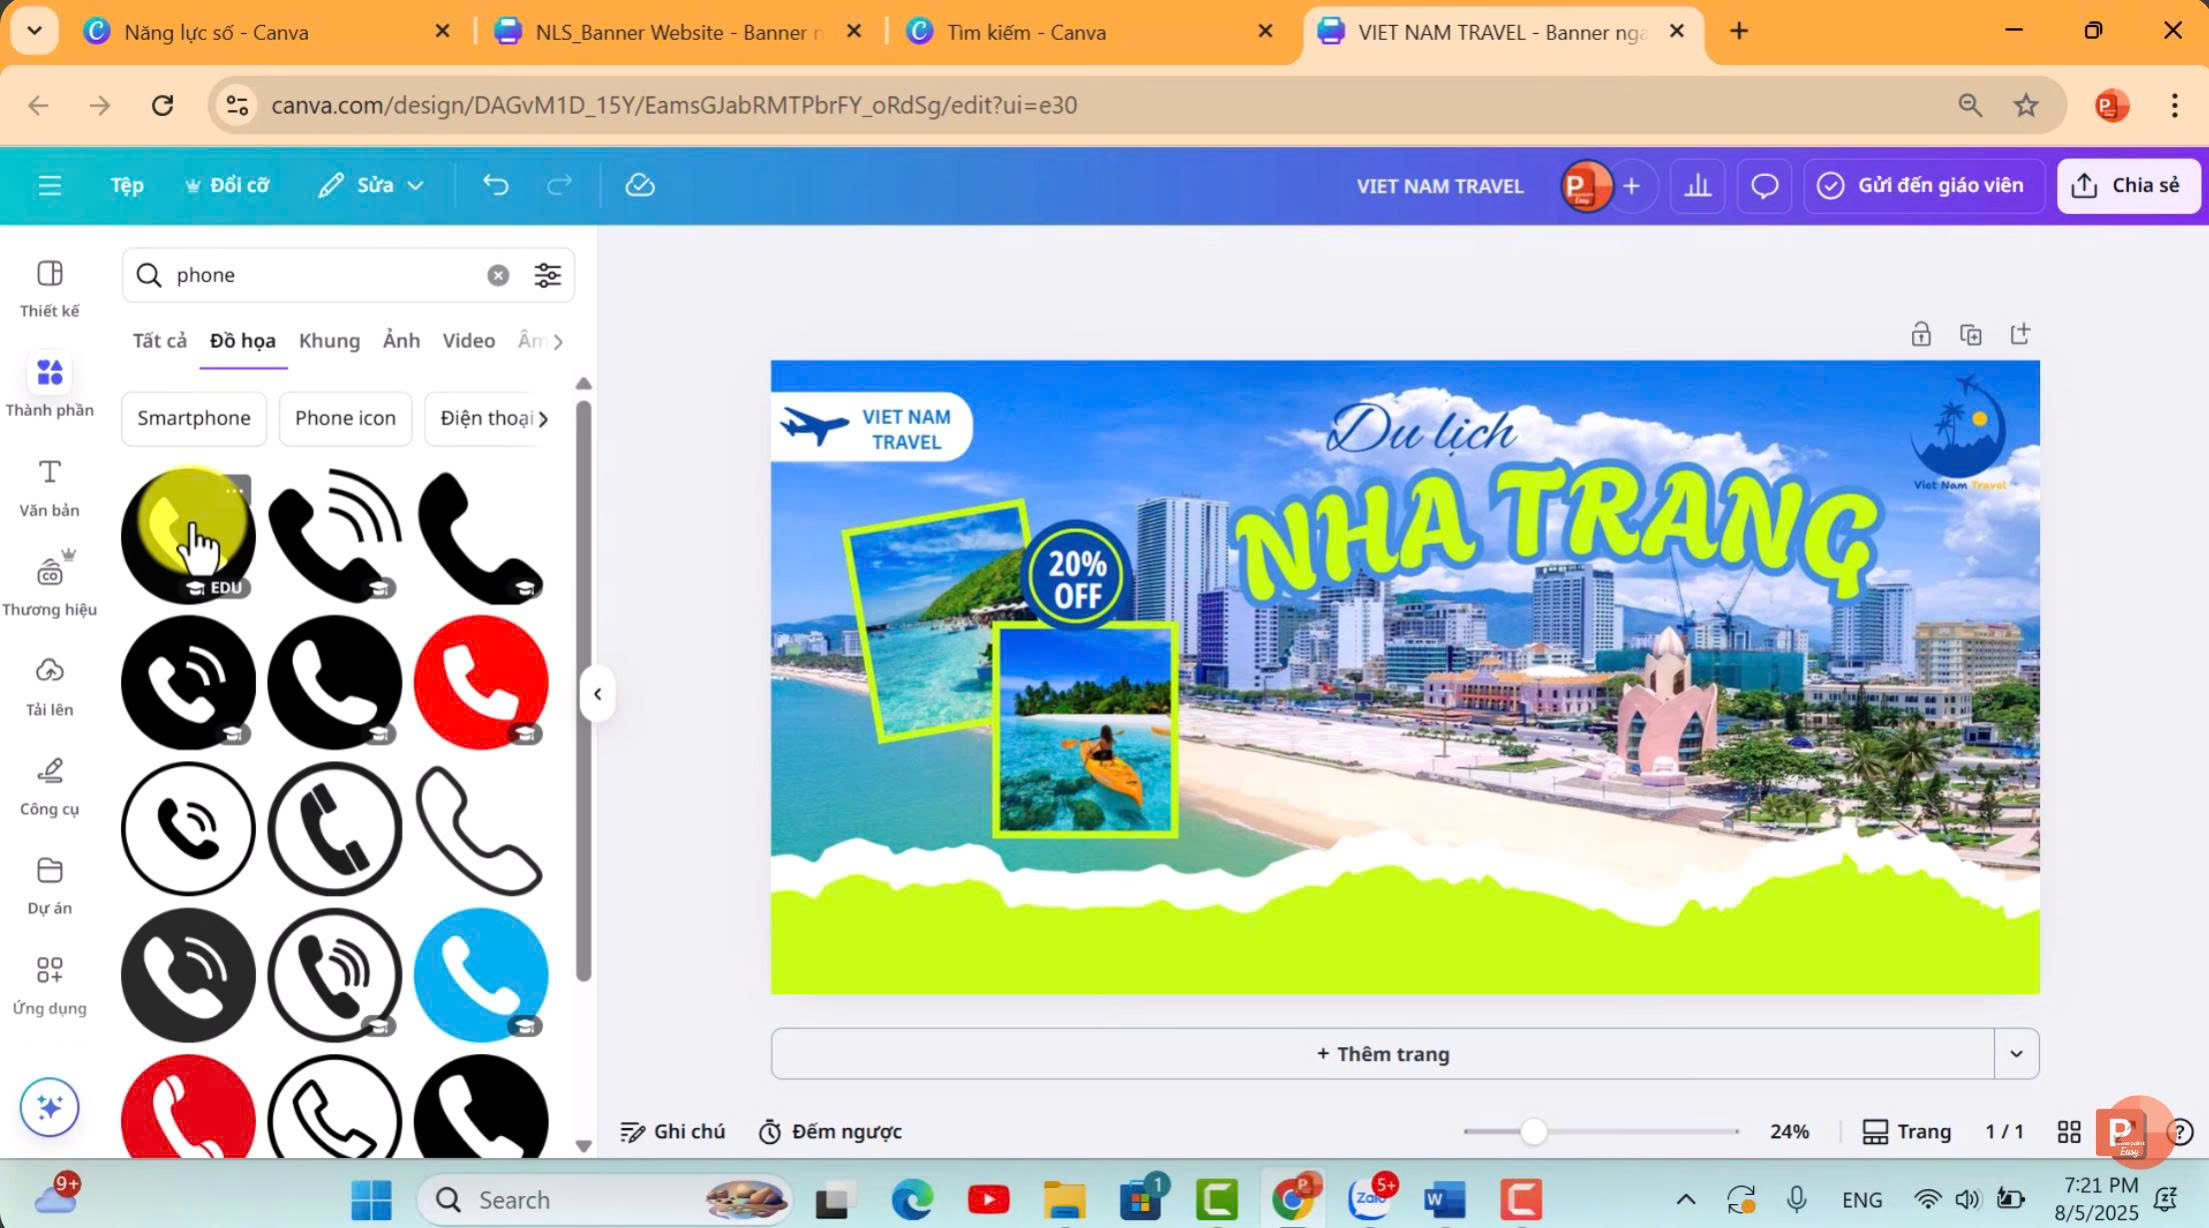Click the undo arrow icon
The height and width of the screenshot is (1228, 2209).
(495, 185)
